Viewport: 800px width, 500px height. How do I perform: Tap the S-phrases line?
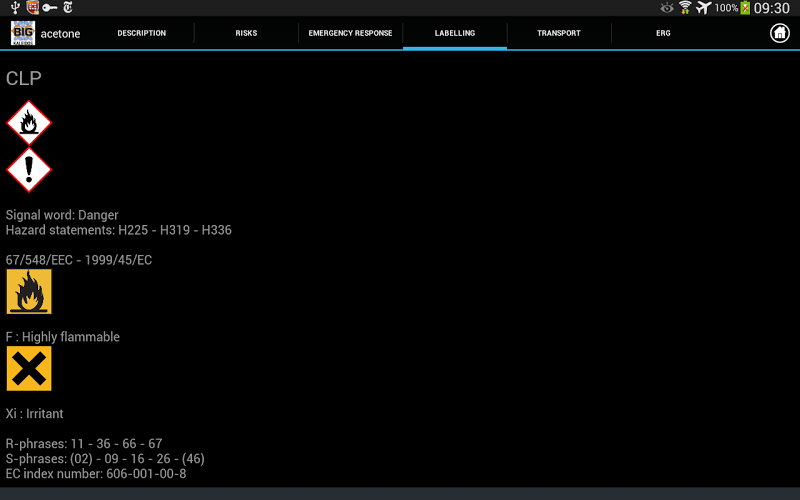[105, 459]
